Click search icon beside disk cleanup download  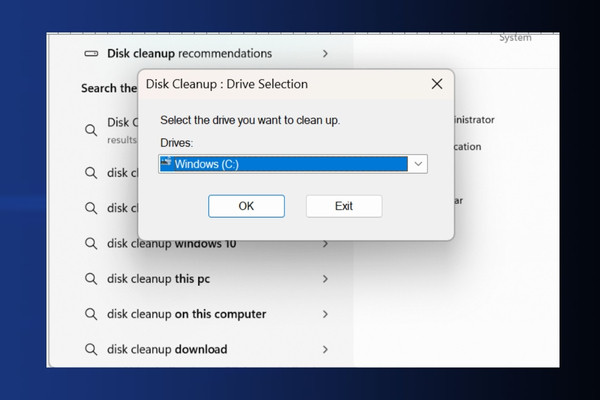[91, 349]
